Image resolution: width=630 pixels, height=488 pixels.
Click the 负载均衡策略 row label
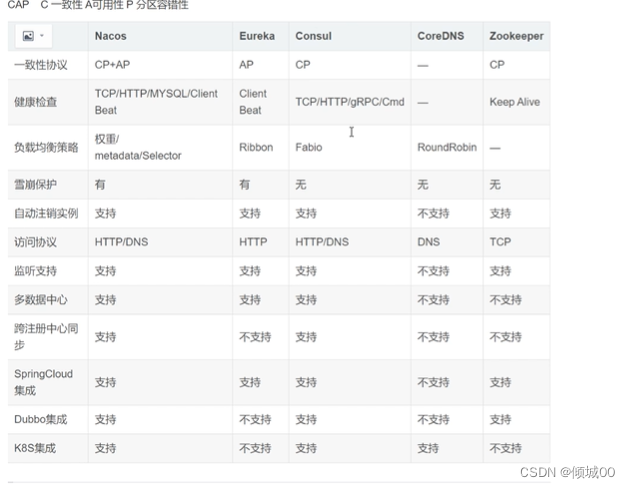coord(46,147)
